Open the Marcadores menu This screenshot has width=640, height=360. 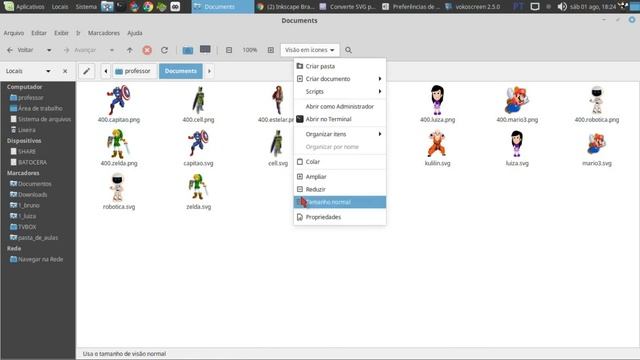104,33
